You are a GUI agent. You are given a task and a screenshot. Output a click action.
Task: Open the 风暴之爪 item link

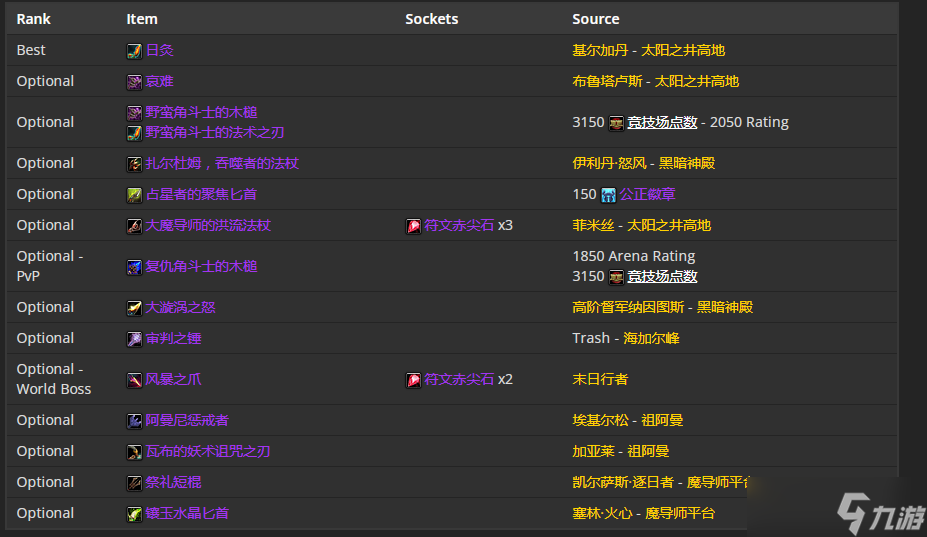[x=173, y=379]
